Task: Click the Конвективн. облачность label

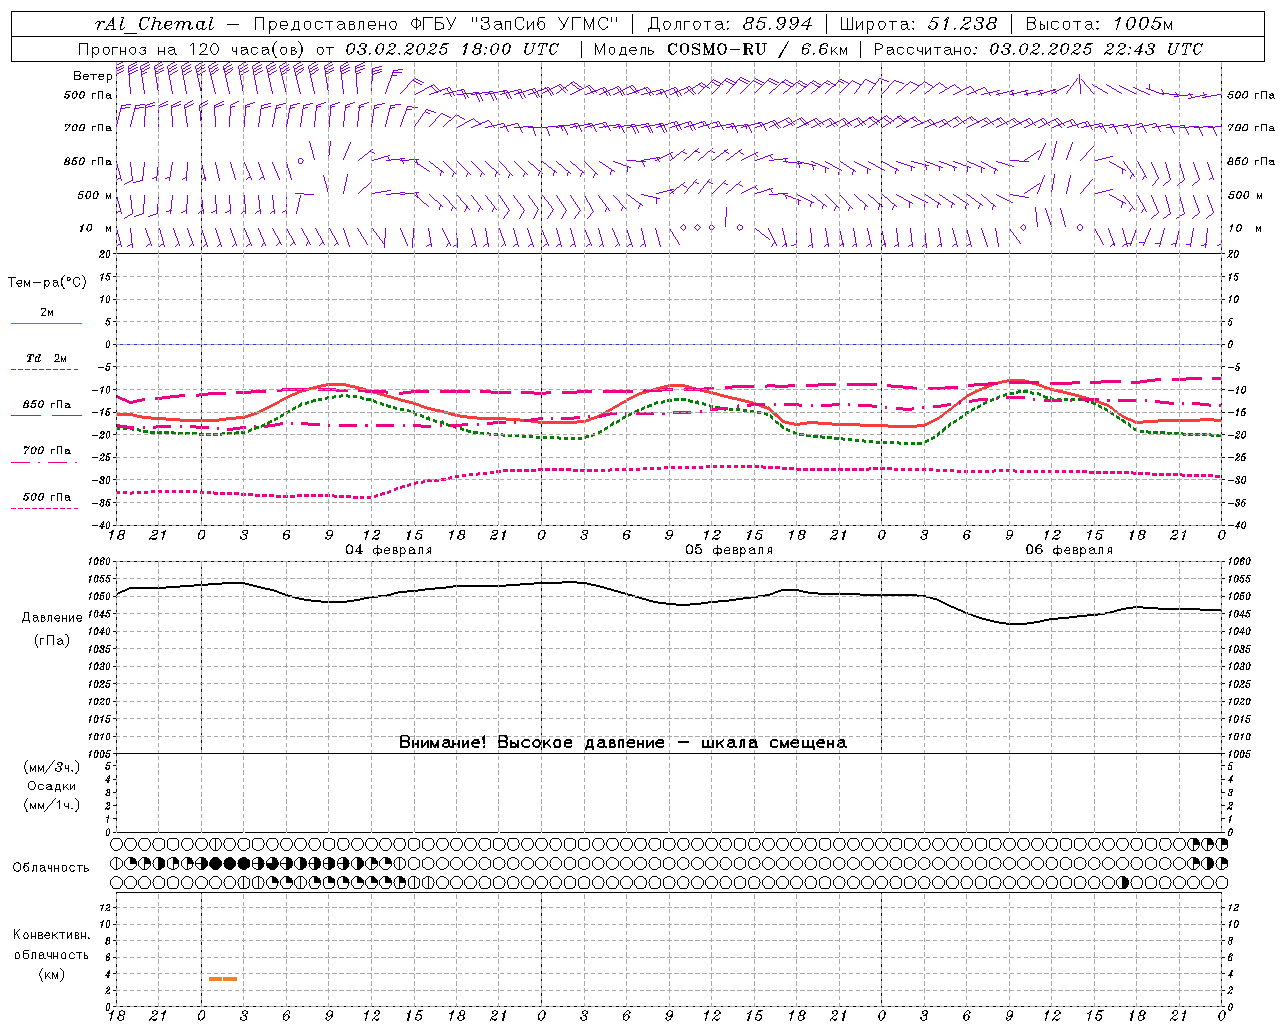Action: coord(51,945)
